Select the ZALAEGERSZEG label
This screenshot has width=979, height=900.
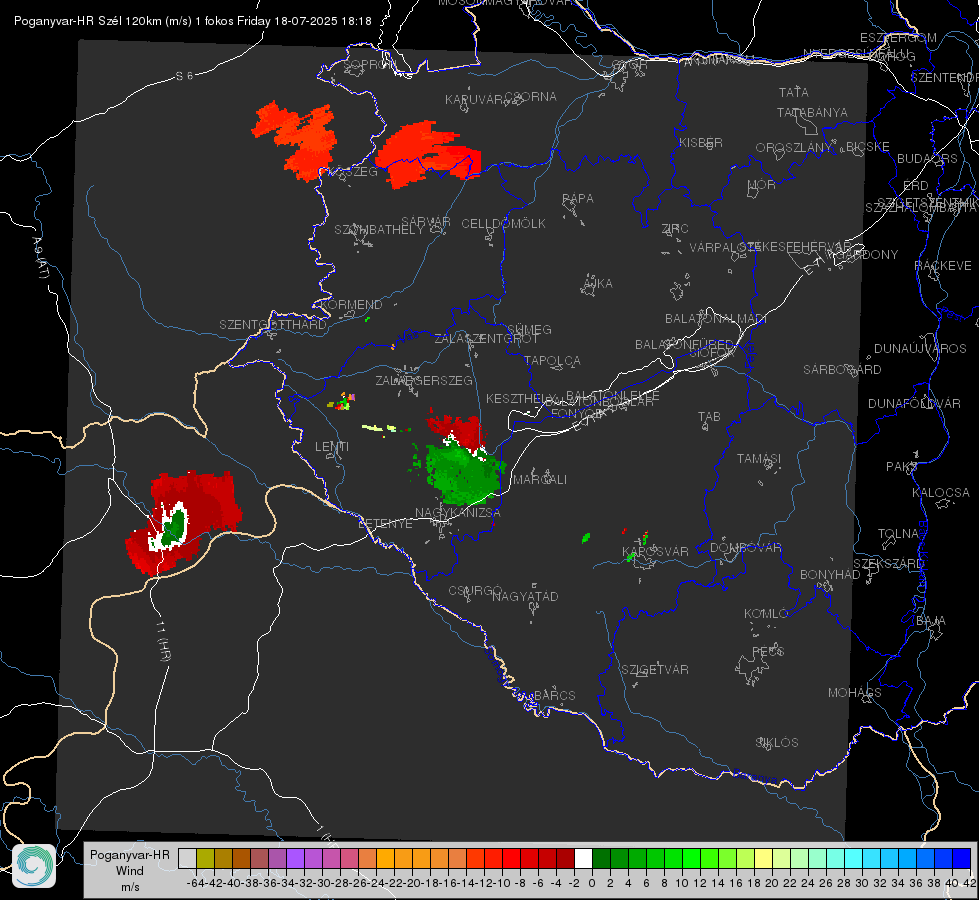(424, 380)
